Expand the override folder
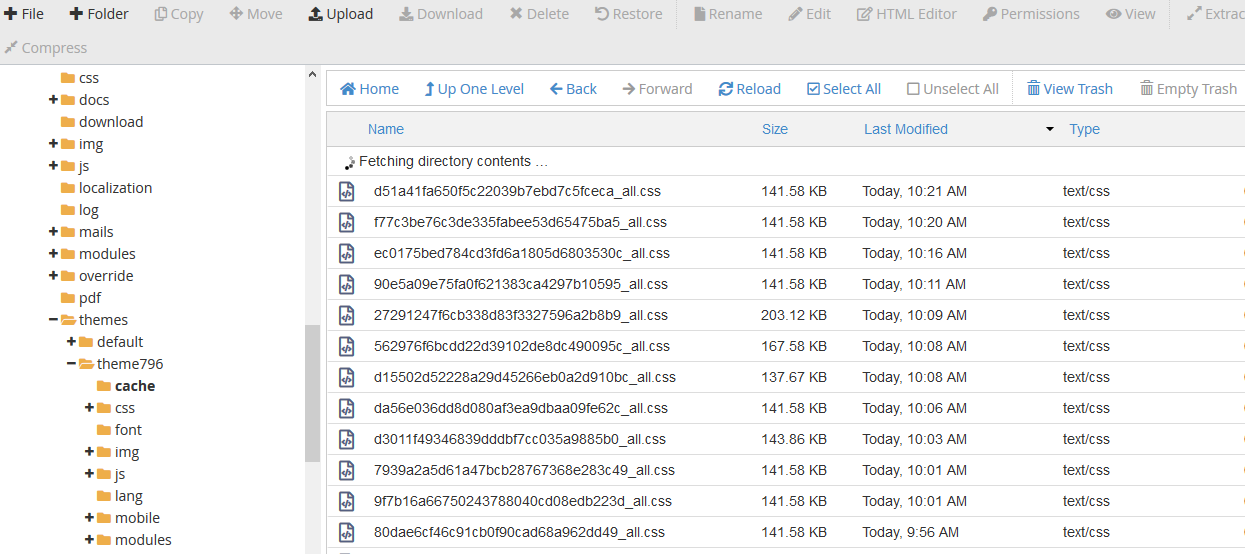Viewport: 1245px width, 554px height. (53, 276)
